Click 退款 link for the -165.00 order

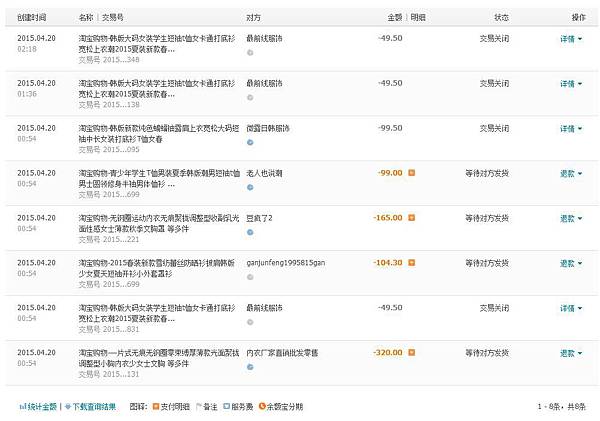[x=567, y=219]
